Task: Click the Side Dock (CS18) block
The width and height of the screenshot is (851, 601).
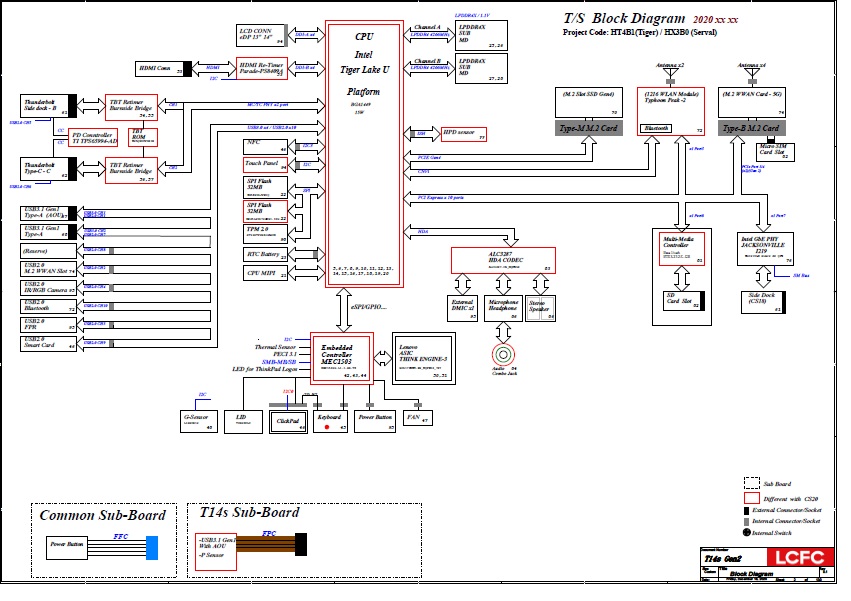Action: click(763, 302)
